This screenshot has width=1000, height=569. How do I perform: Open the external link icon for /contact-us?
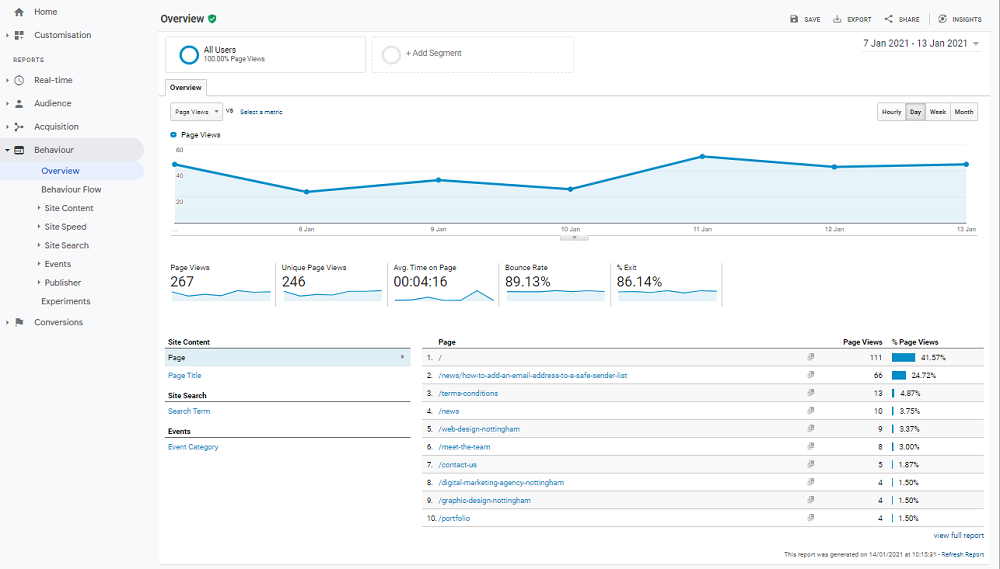point(811,464)
